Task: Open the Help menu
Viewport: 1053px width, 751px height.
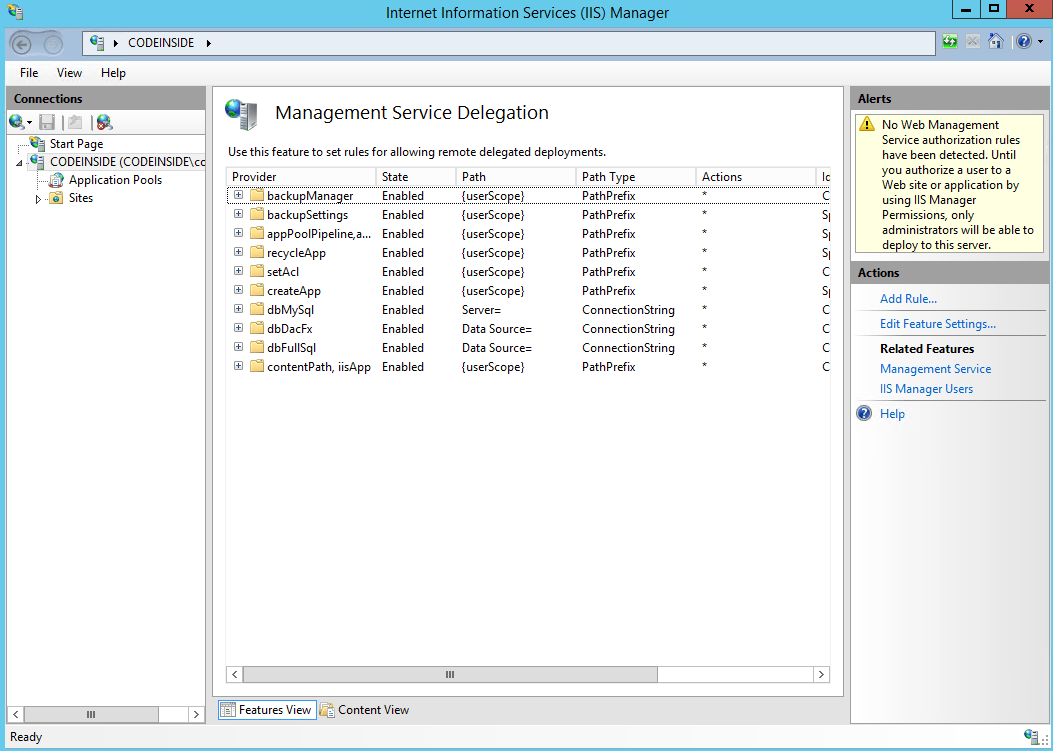Action: click(x=113, y=73)
